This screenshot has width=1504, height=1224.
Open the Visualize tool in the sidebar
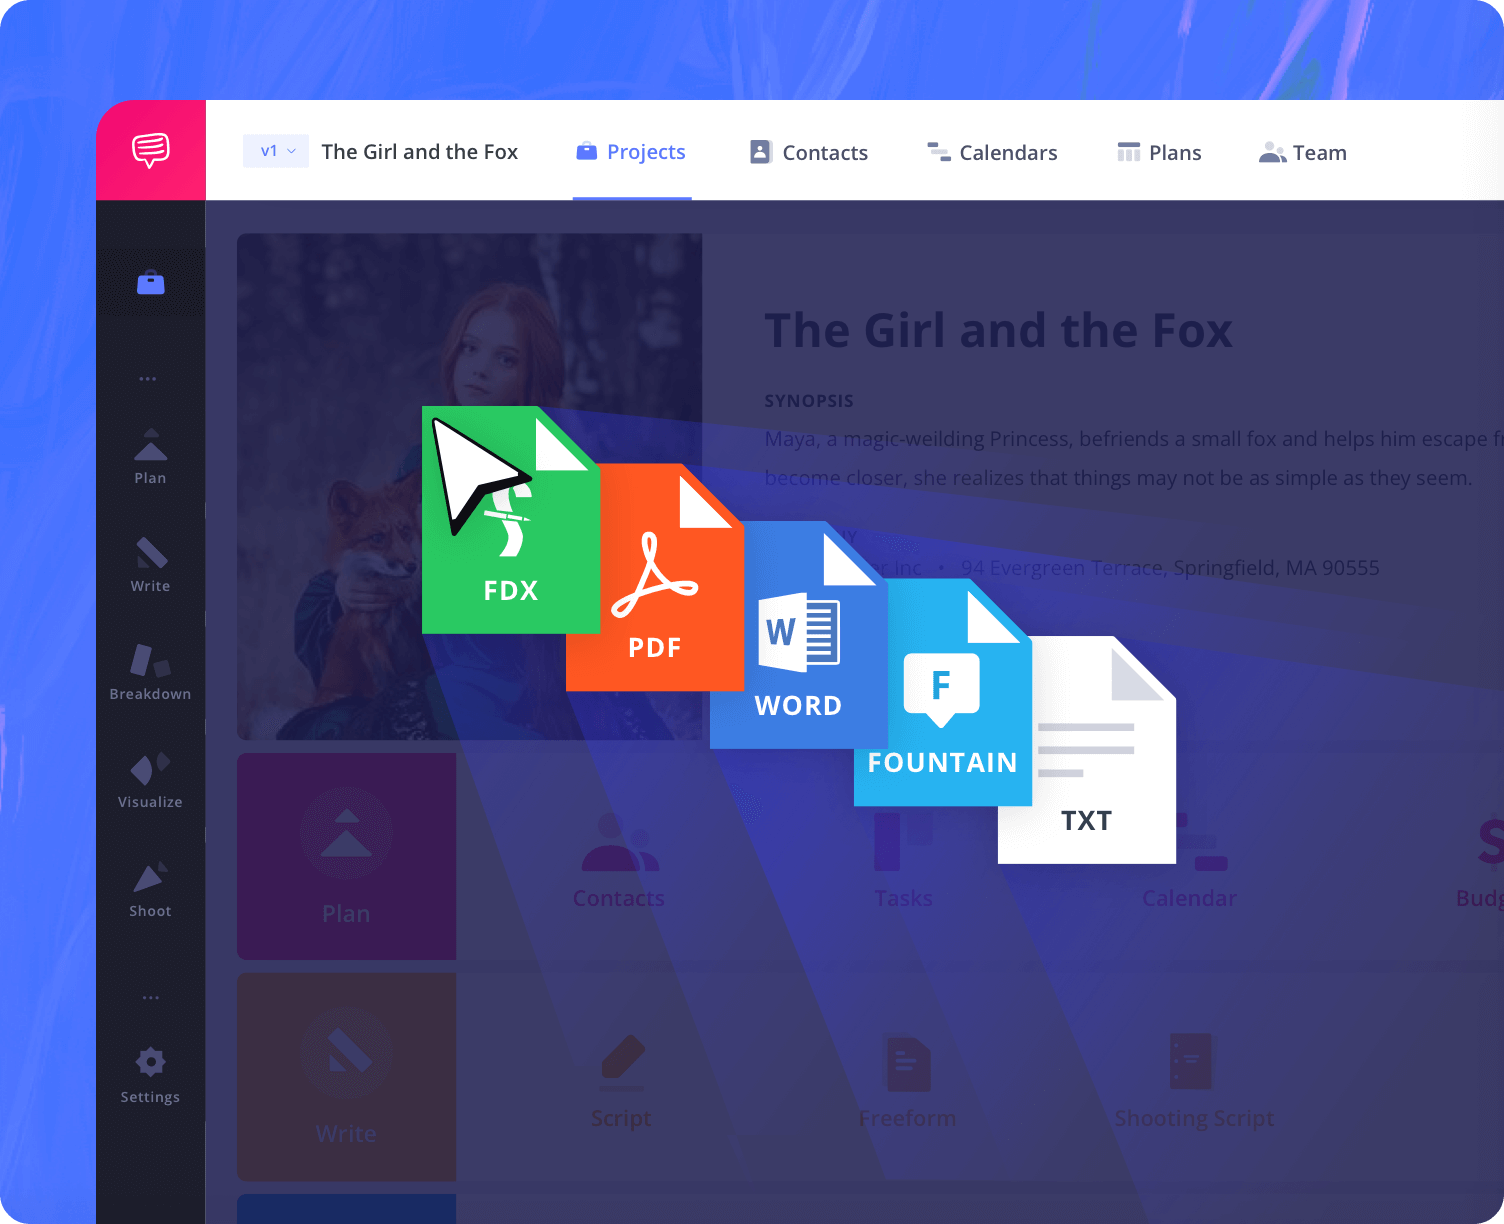pyautogui.click(x=149, y=770)
